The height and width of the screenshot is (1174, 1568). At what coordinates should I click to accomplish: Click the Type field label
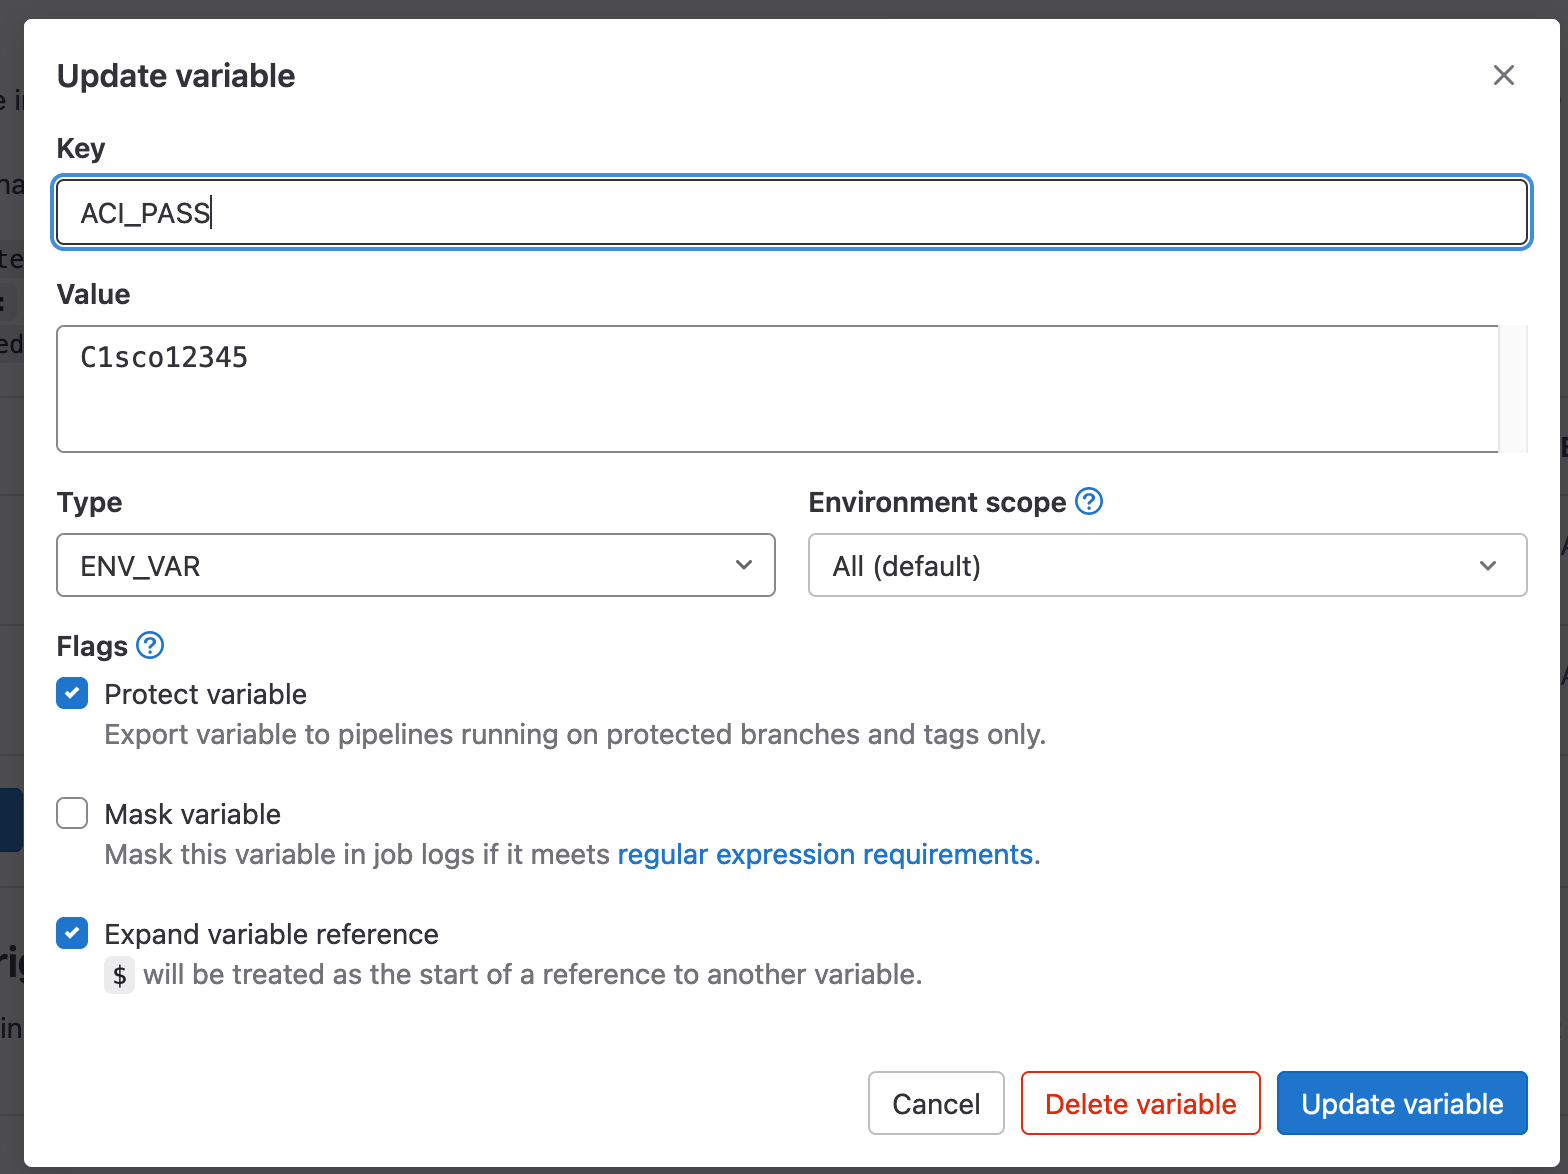coord(89,502)
